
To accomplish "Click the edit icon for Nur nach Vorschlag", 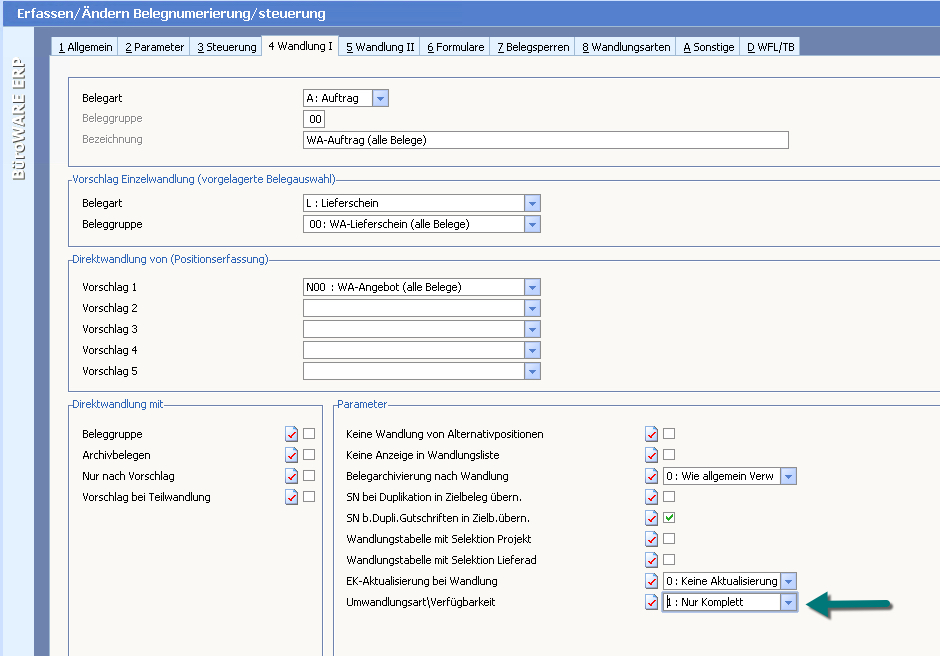I will tap(292, 476).
